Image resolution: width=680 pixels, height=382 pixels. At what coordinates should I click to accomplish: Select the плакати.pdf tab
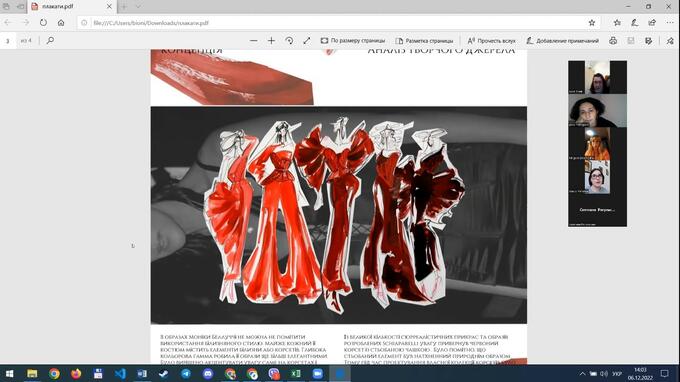[72, 7]
